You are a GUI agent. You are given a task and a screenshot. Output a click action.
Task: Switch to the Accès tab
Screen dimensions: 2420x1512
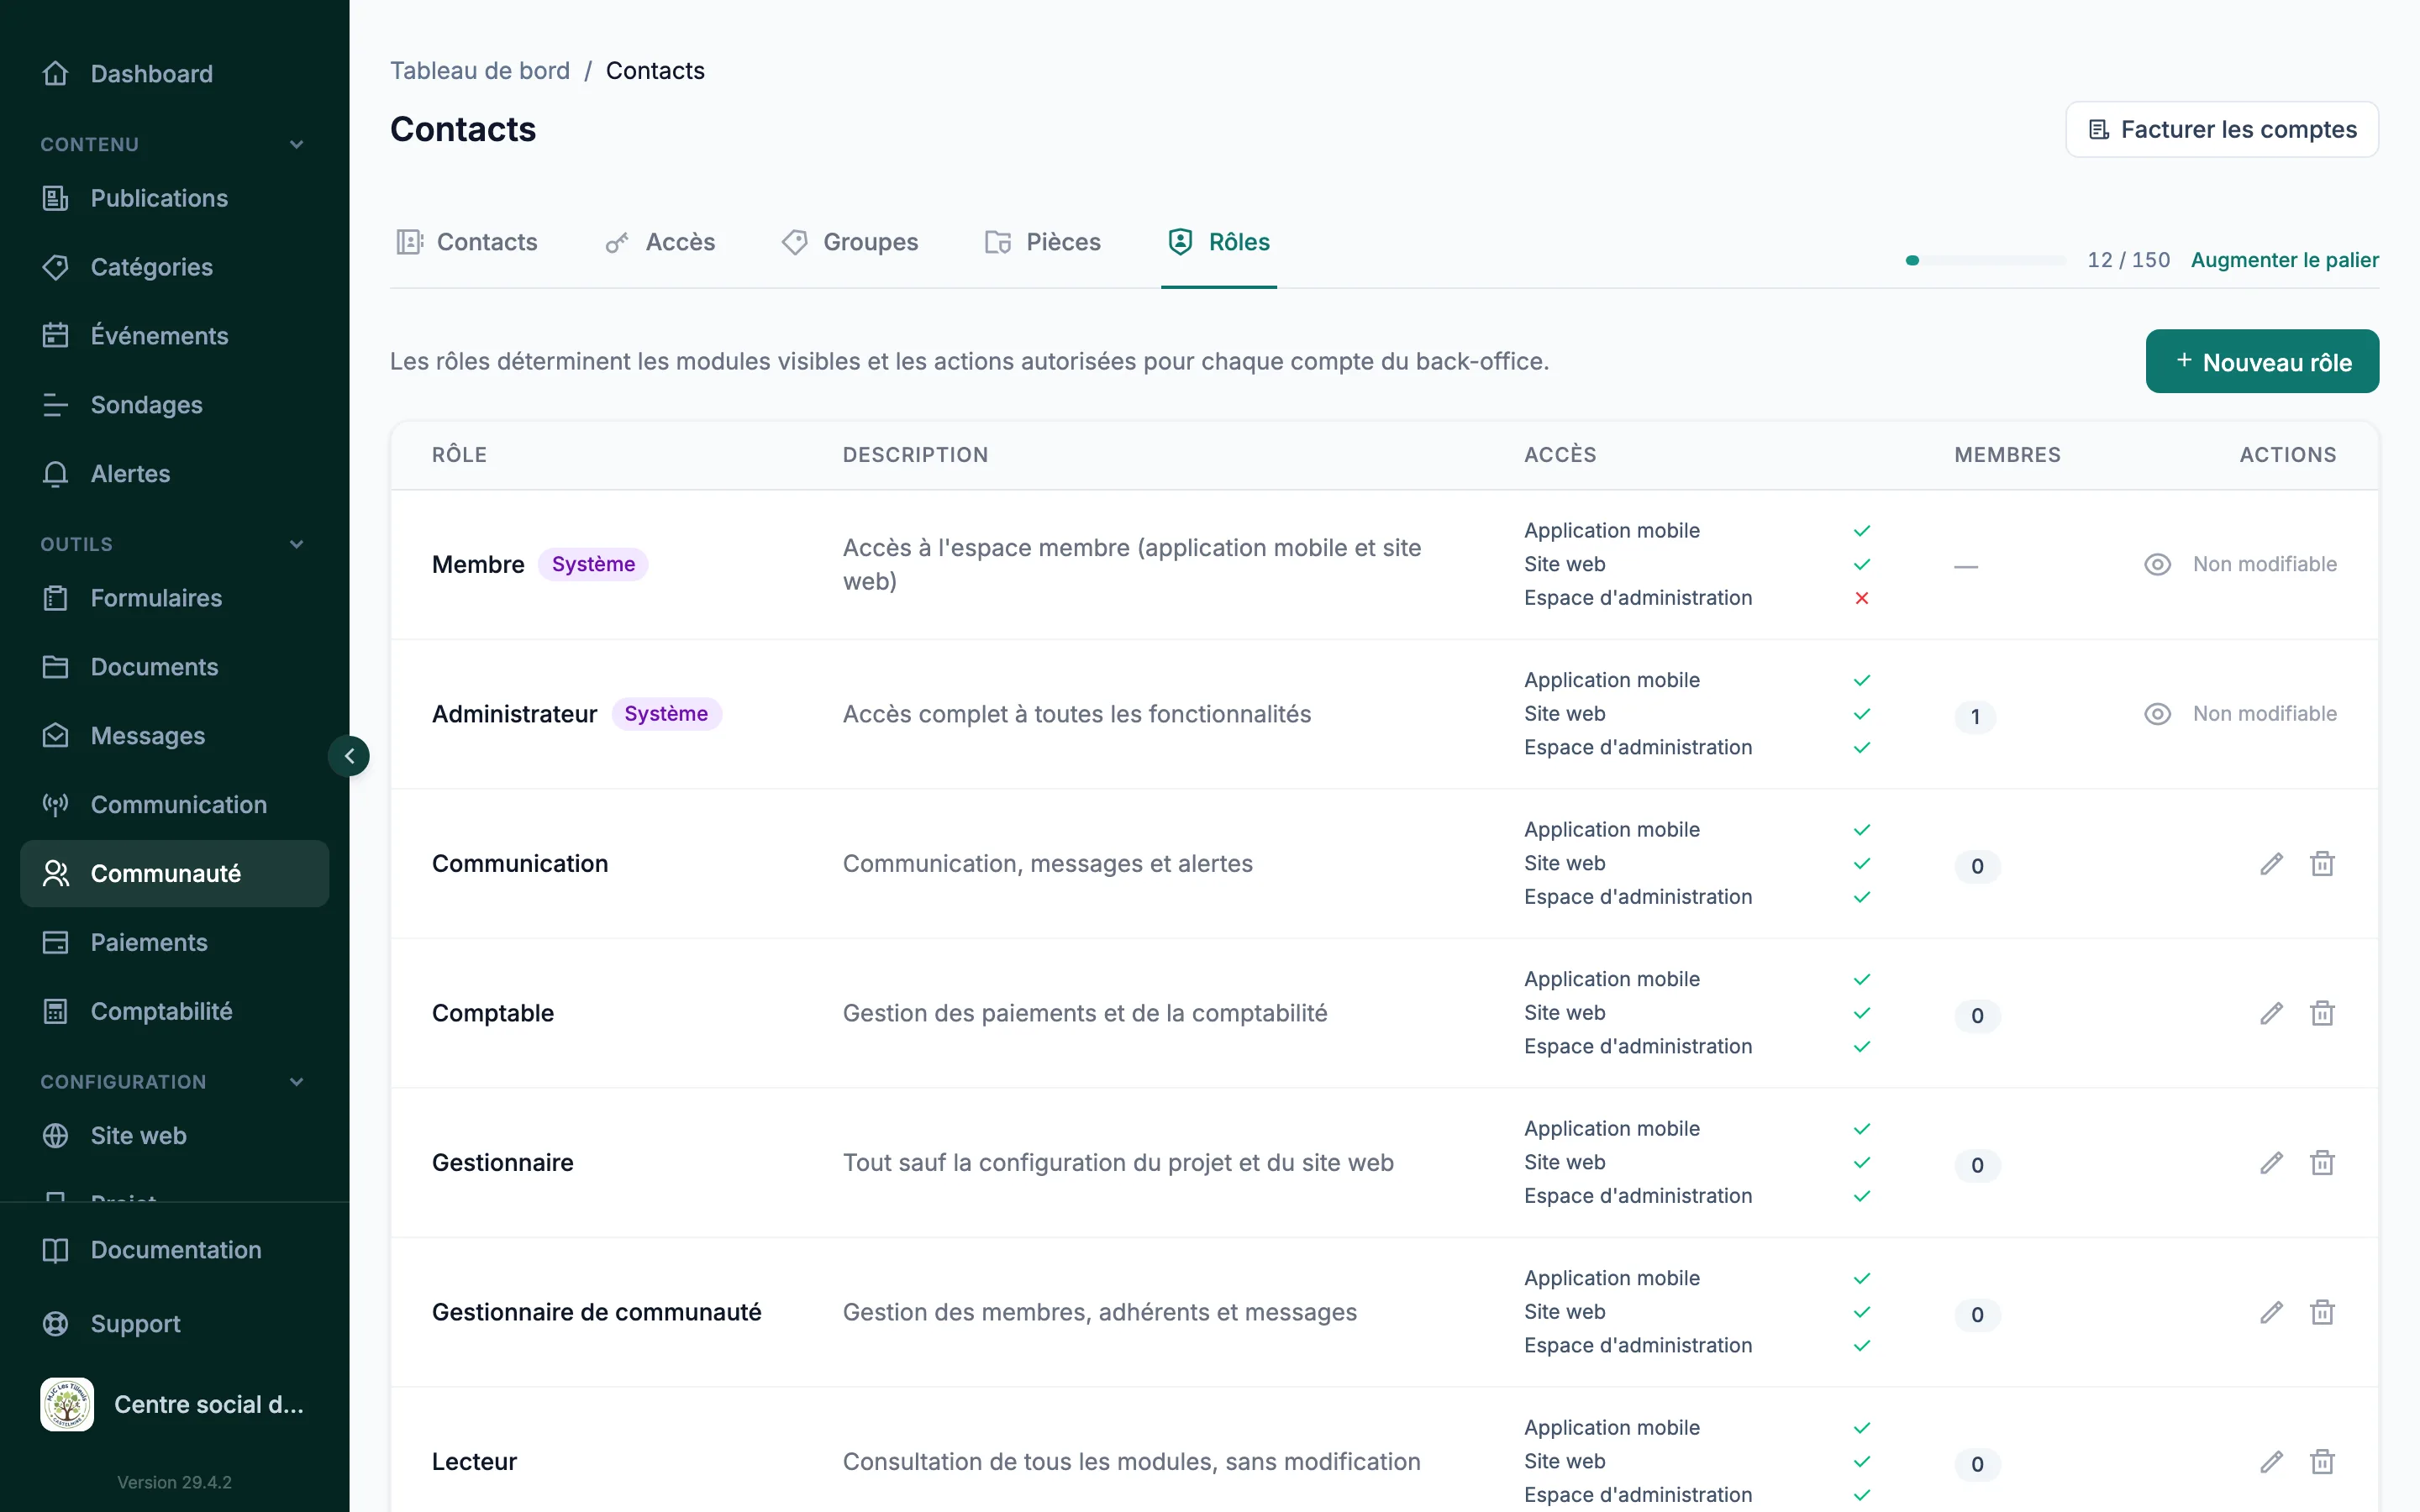[x=660, y=242]
